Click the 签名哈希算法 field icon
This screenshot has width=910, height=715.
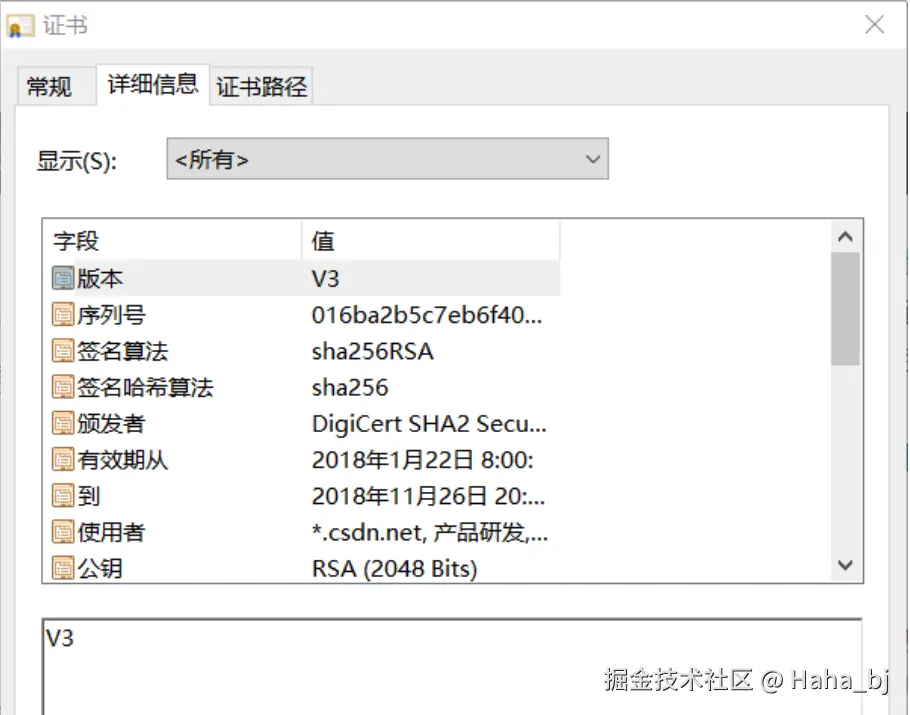(62, 387)
